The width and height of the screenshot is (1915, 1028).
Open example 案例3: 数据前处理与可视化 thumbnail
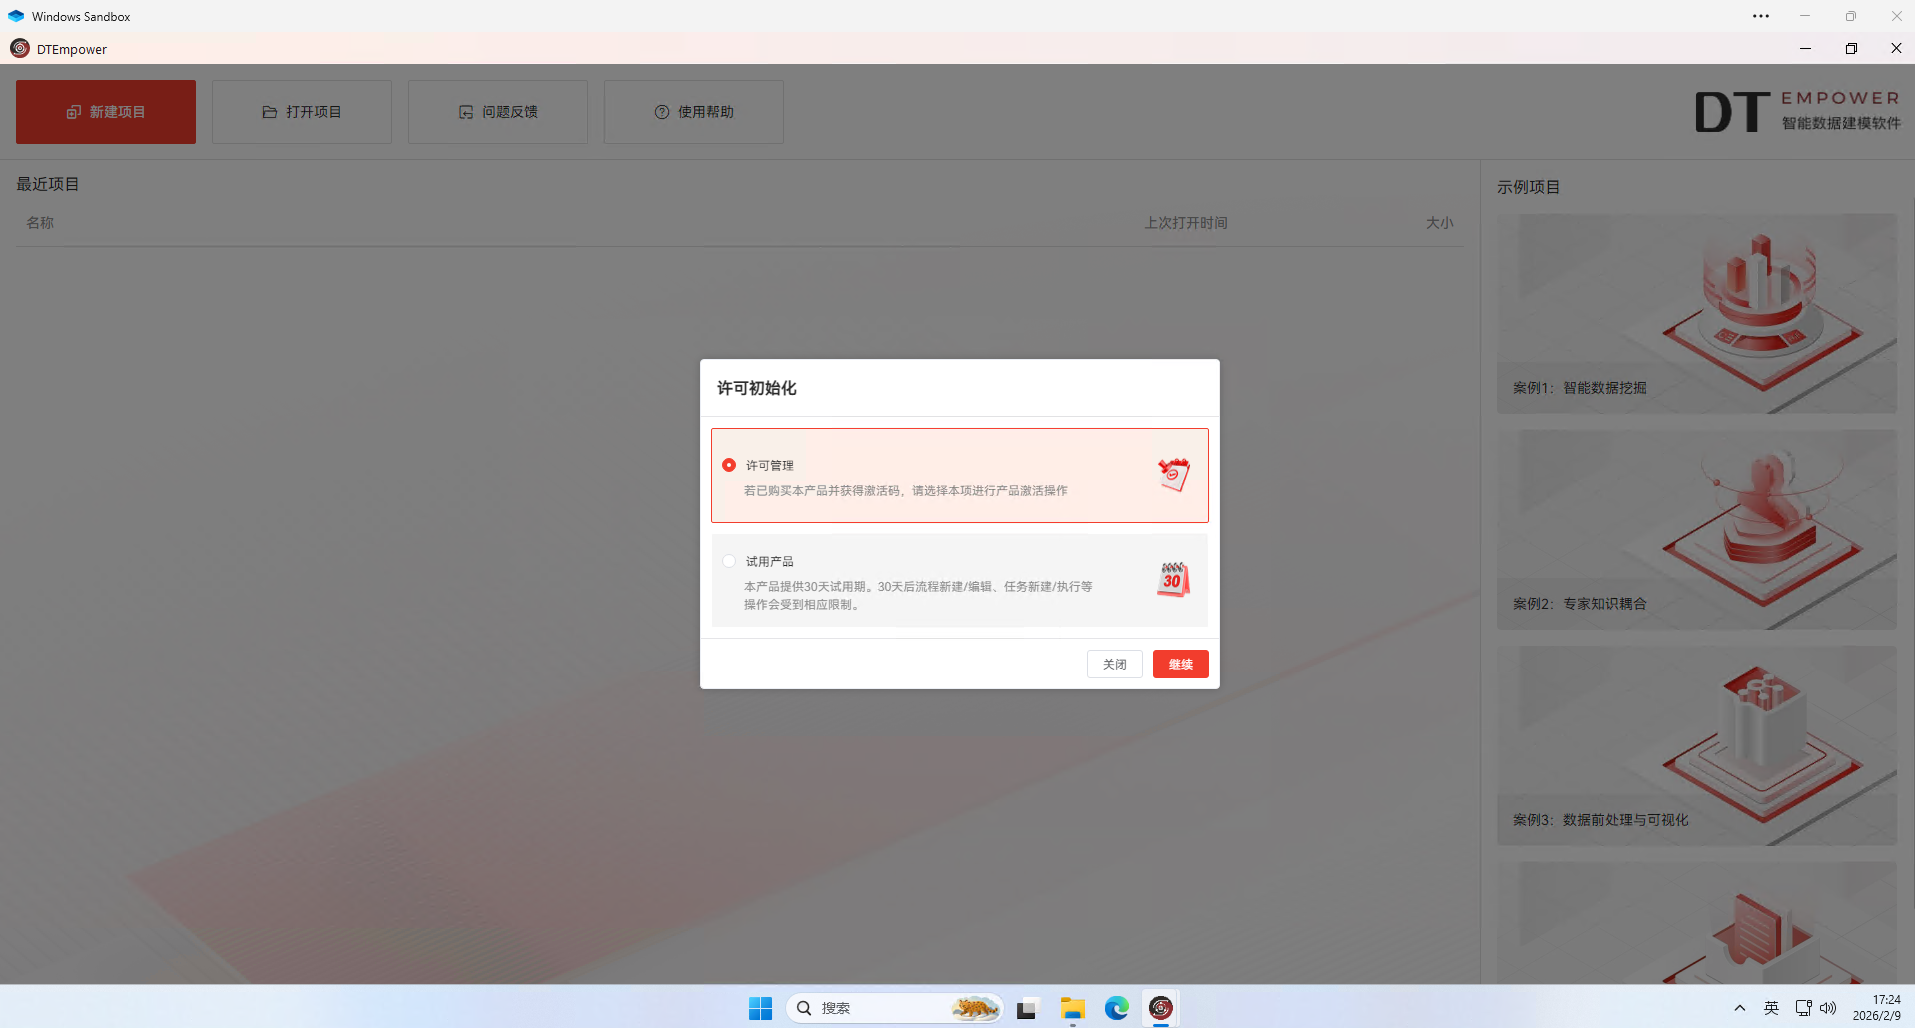[x=1696, y=745]
